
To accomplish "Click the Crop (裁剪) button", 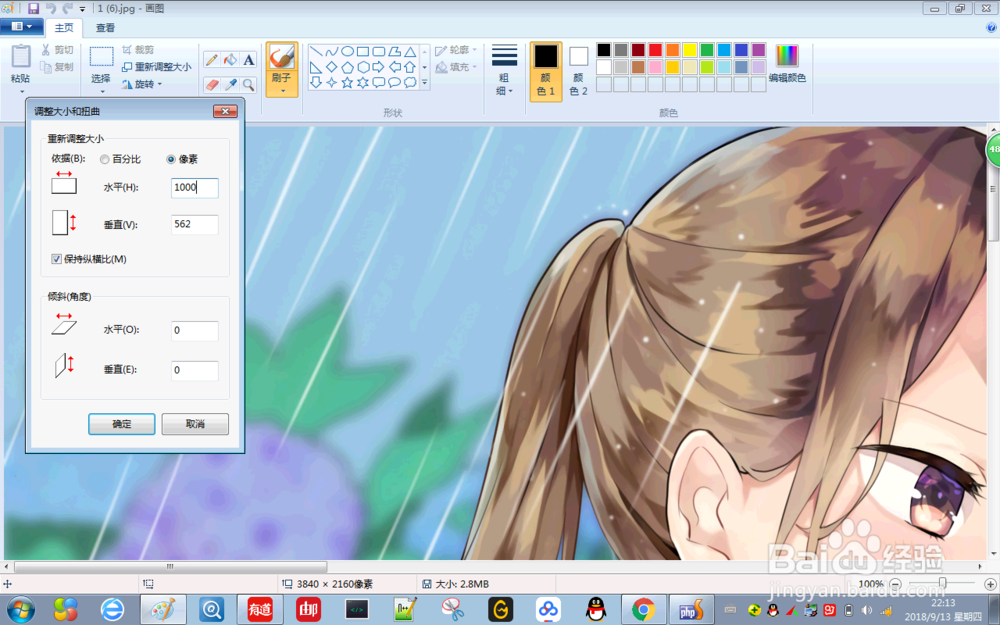I will tap(138, 50).
